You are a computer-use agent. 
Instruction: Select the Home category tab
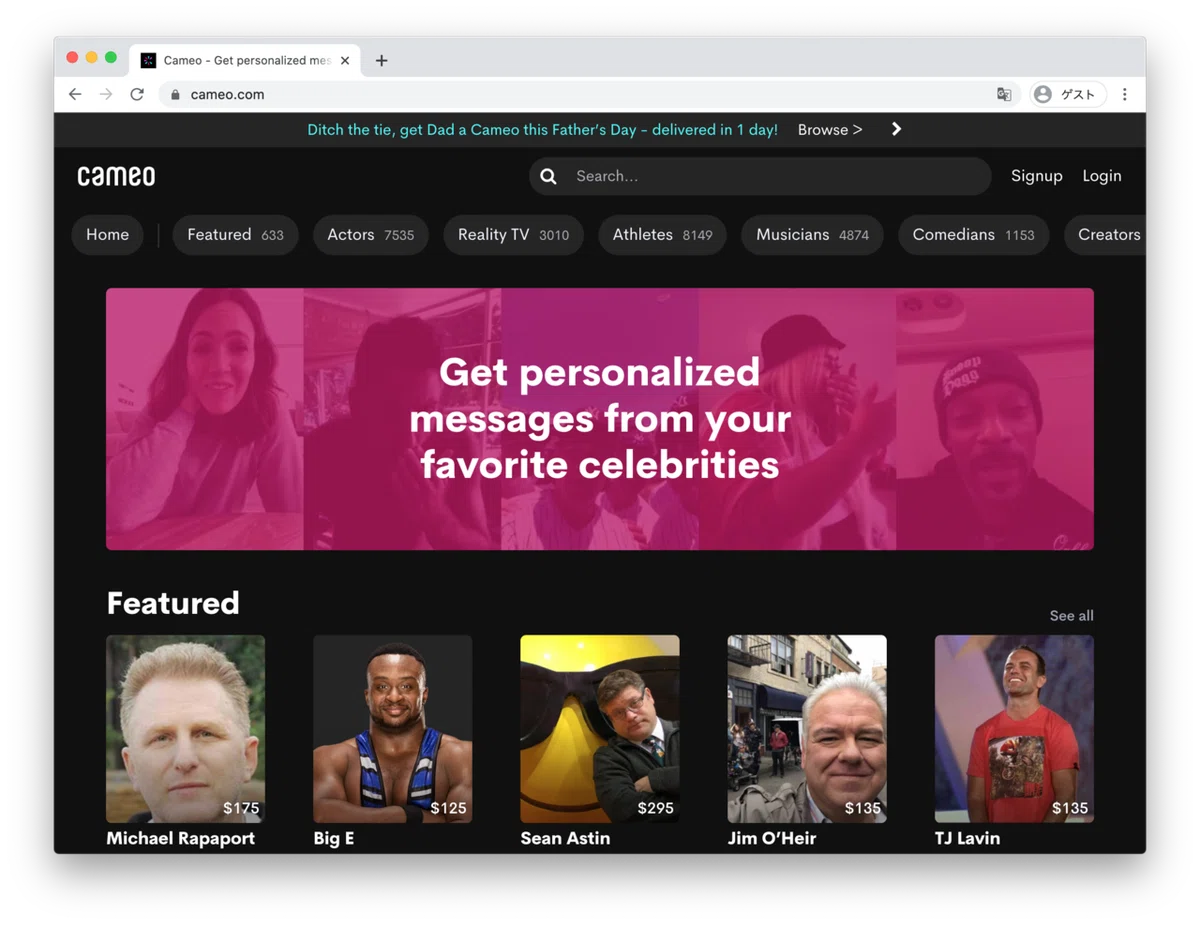(107, 235)
